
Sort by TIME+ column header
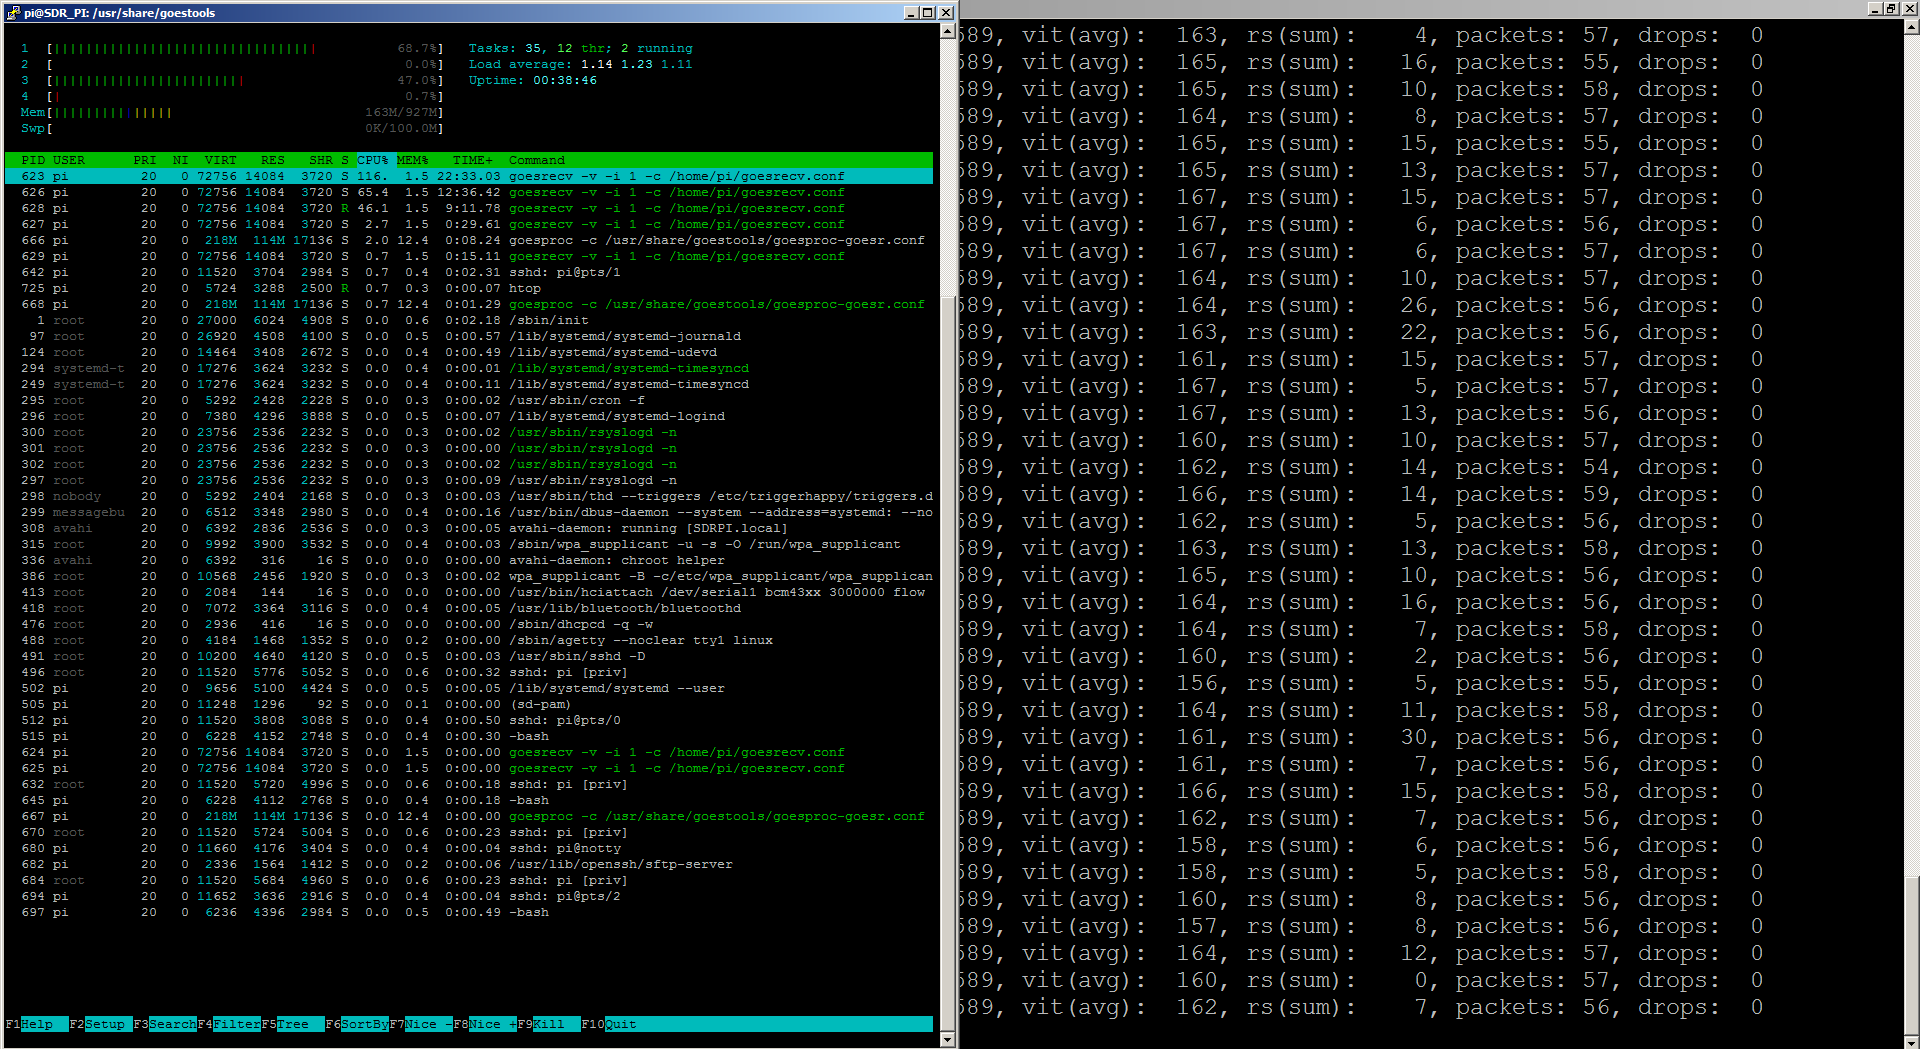coord(473,160)
